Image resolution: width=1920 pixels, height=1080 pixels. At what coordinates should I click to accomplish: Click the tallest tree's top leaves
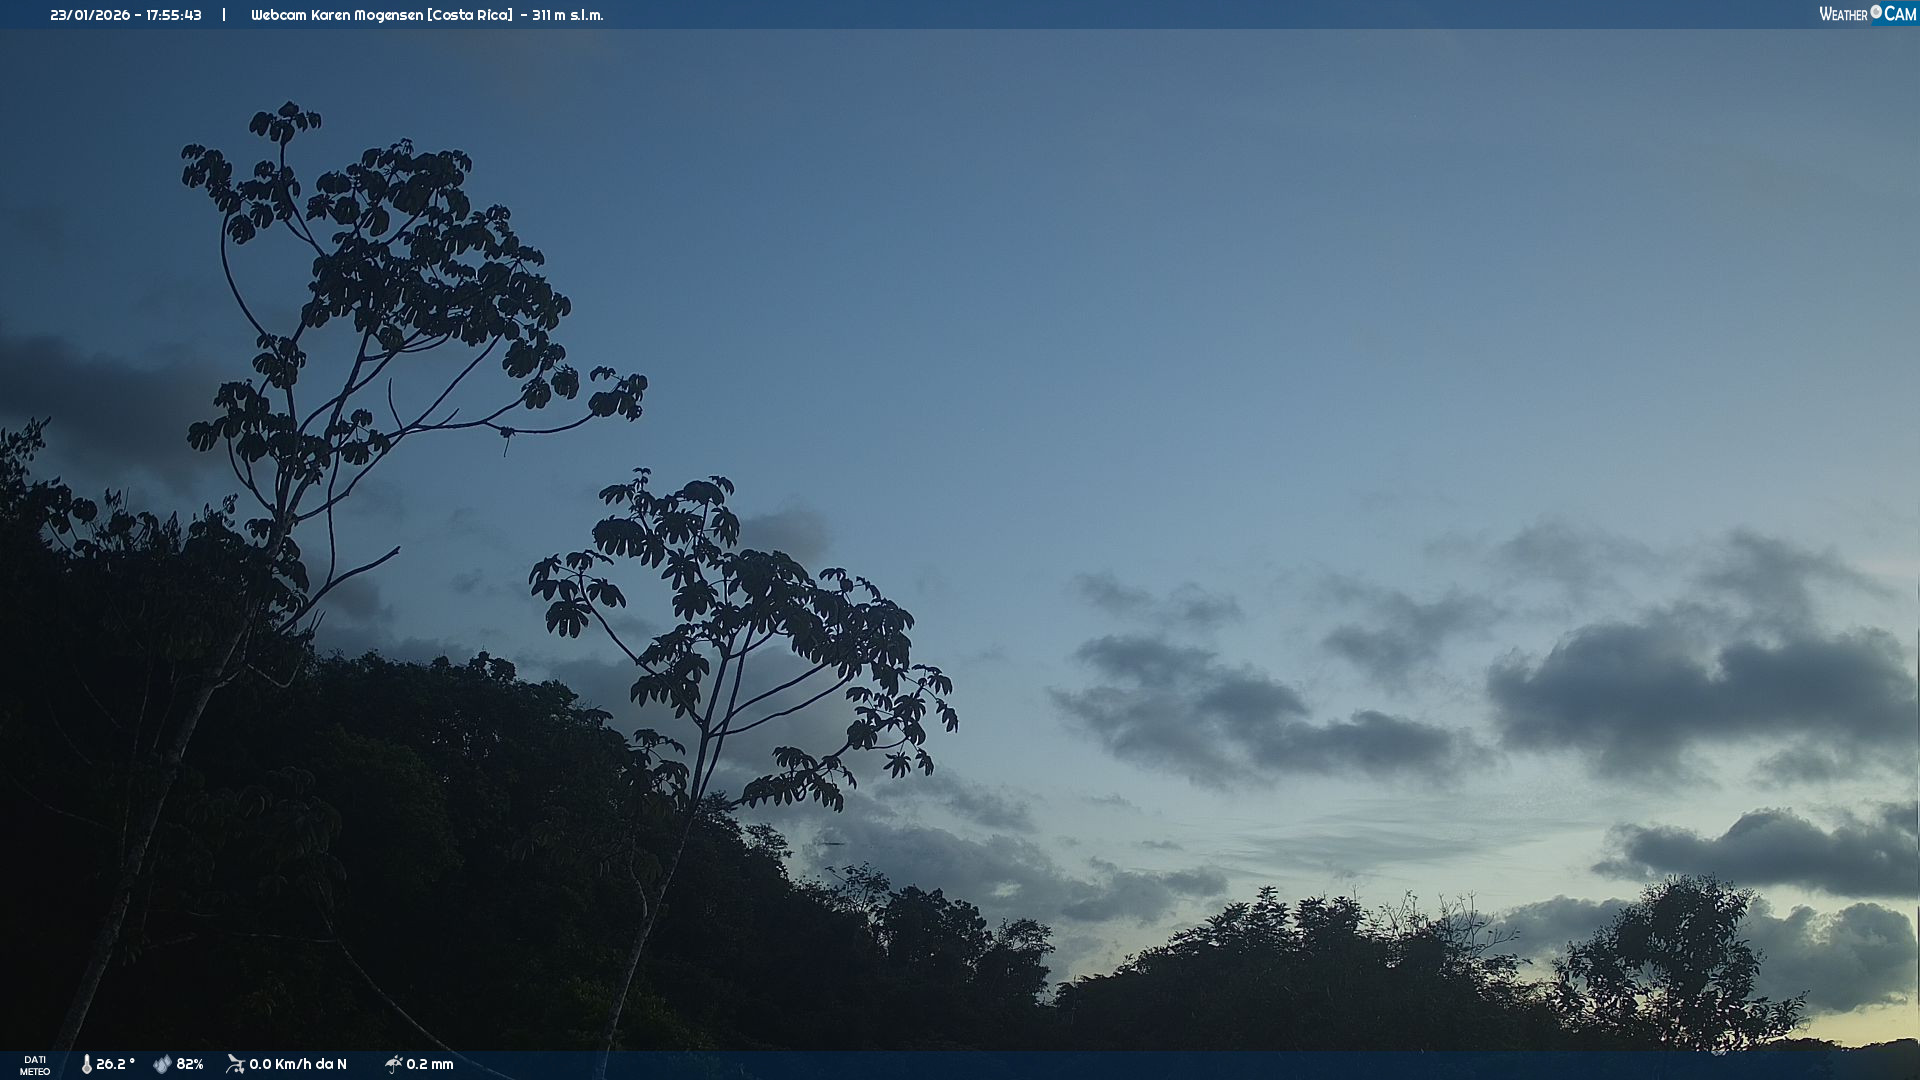click(285, 122)
